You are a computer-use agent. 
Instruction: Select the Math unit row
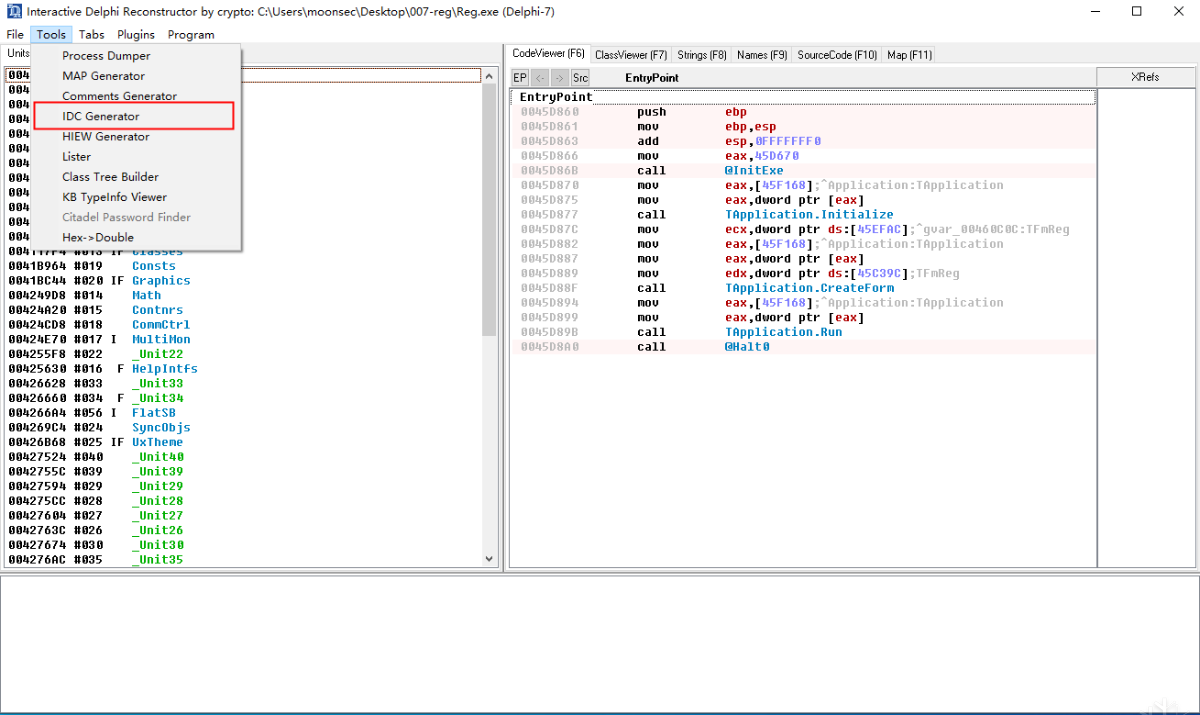[x=243, y=295]
